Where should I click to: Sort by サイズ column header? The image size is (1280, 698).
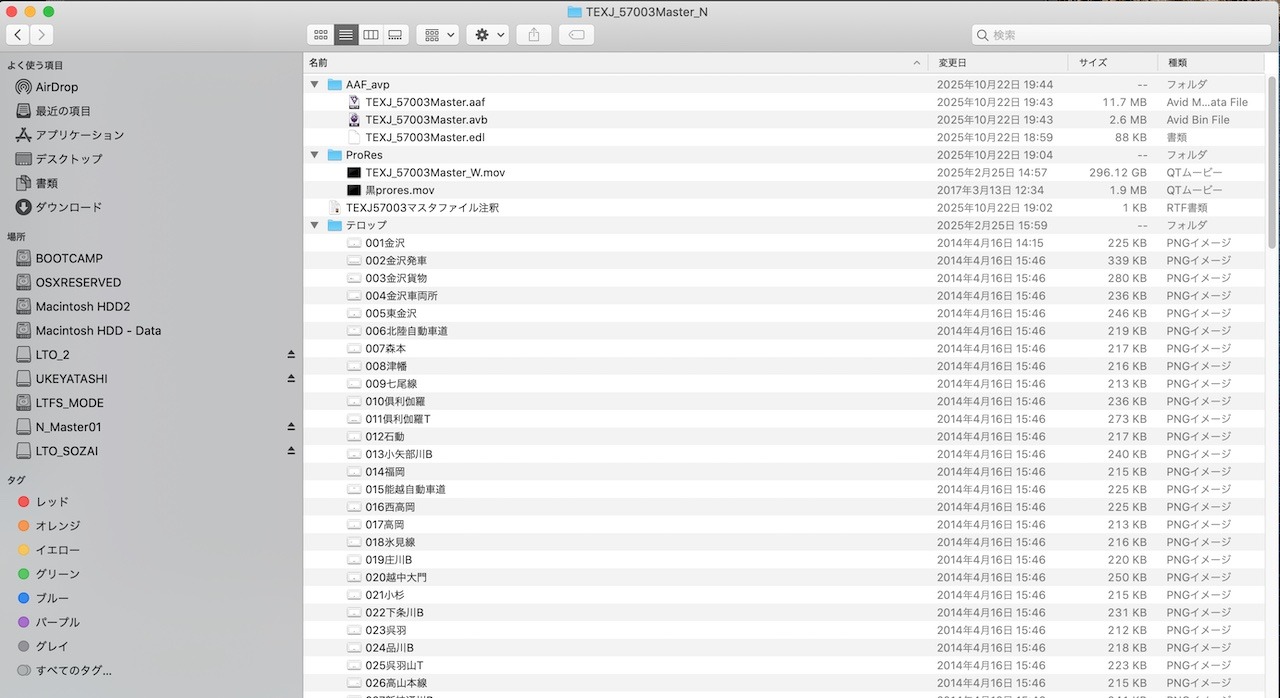tap(1093, 62)
